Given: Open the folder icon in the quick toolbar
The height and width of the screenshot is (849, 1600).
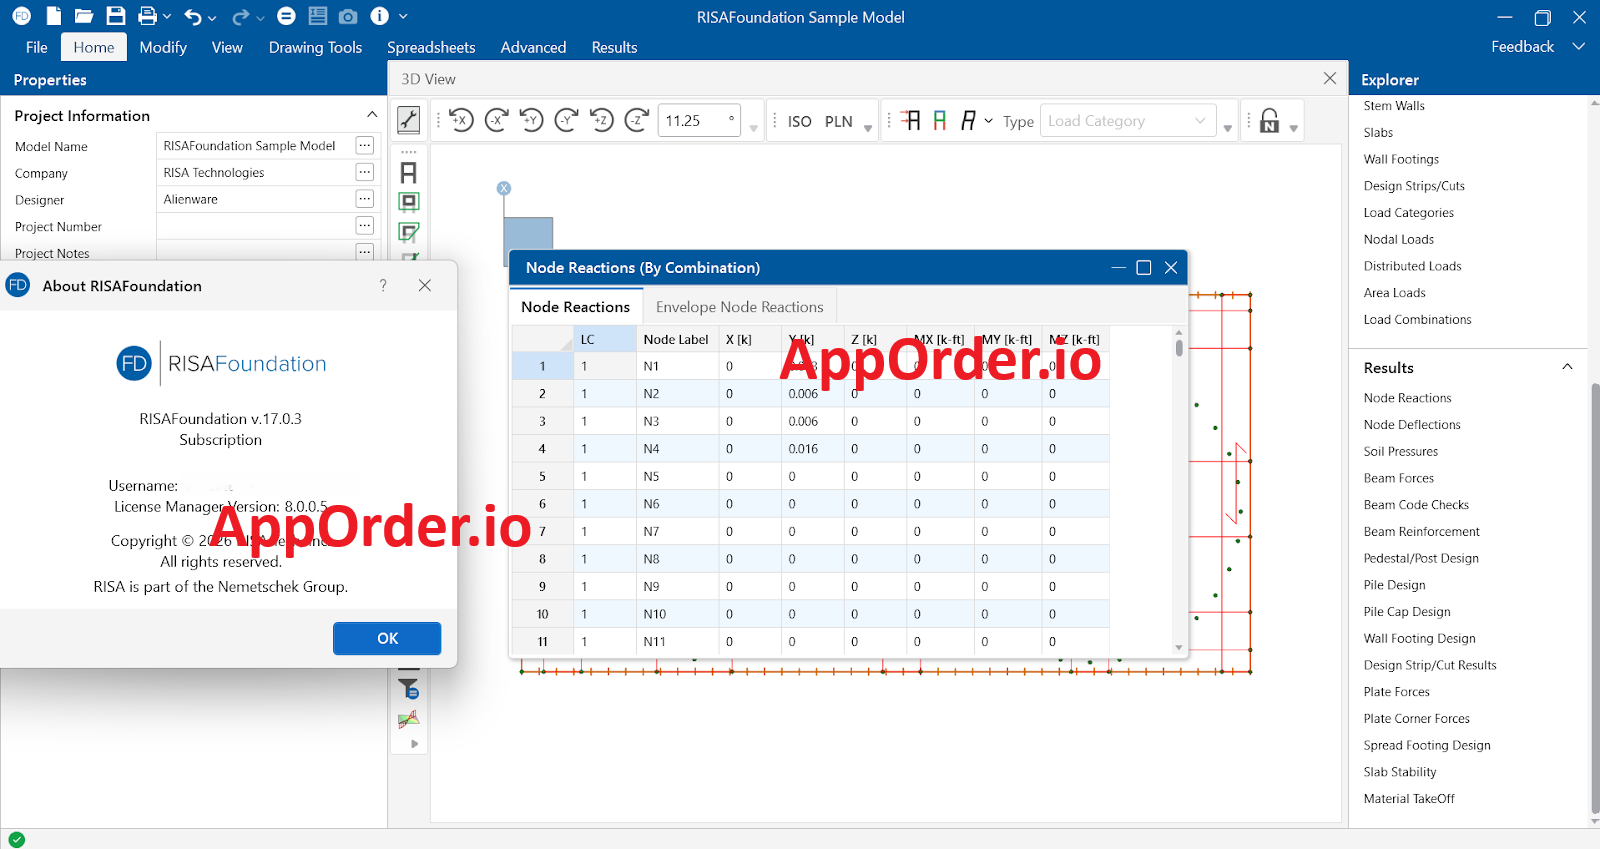Looking at the screenshot, I should pos(84,16).
